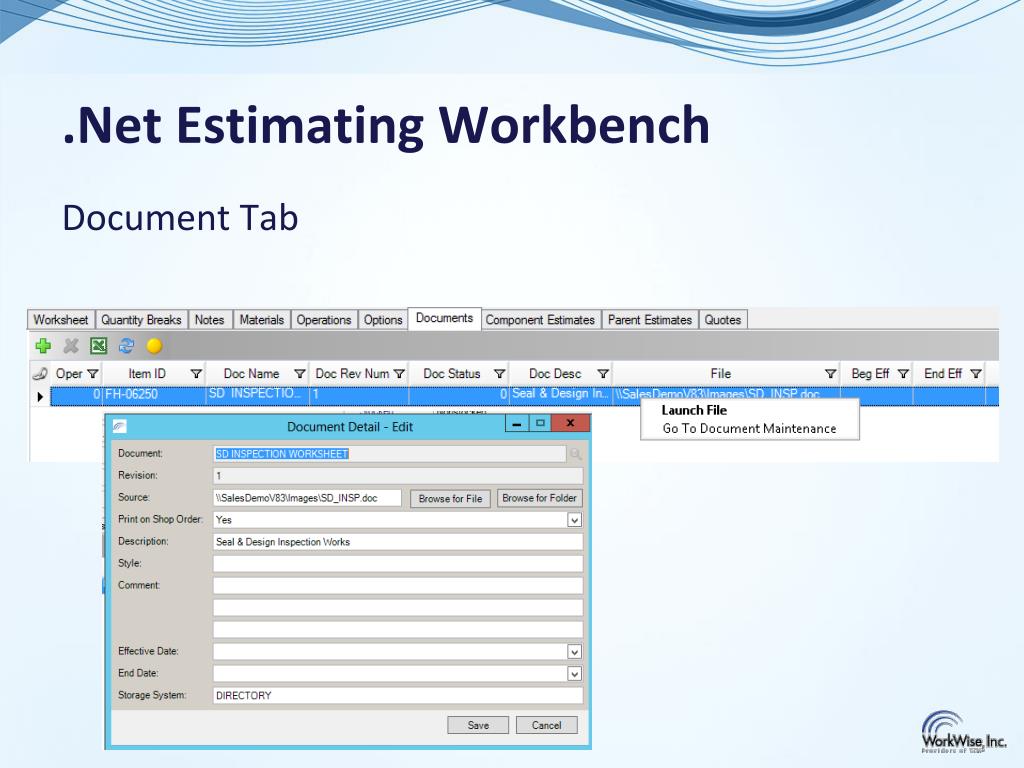Image resolution: width=1024 pixels, height=768 pixels.
Task: Click the paperclip attachment column icon
Action: [x=40, y=374]
